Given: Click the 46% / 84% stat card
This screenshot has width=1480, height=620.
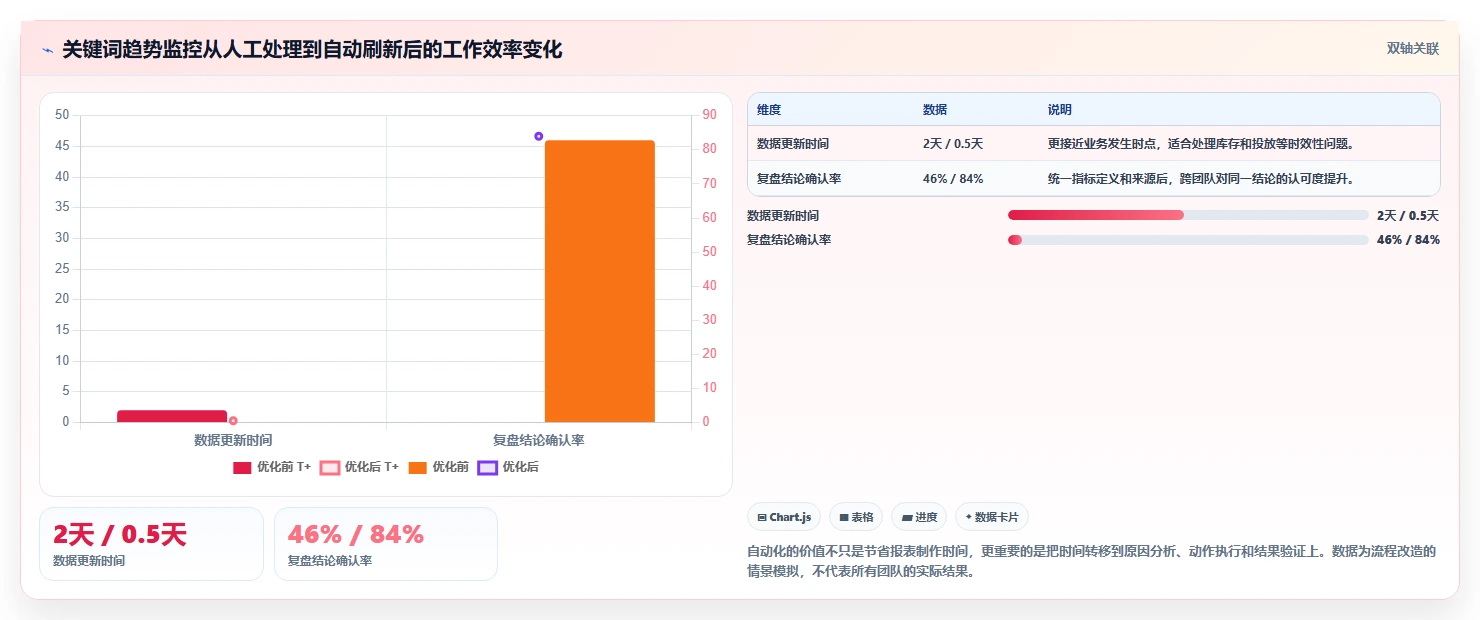Looking at the screenshot, I should tap(386, 544).
